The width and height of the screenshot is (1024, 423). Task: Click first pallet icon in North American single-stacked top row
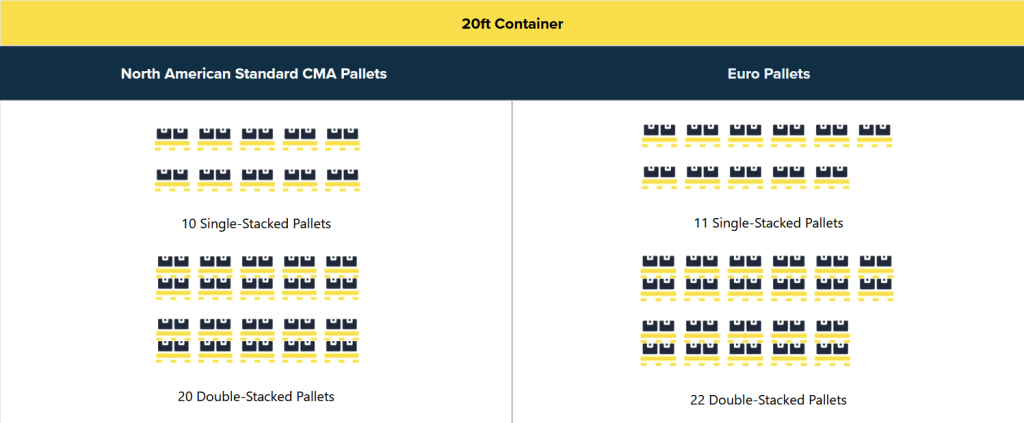[x=172, y=138]
